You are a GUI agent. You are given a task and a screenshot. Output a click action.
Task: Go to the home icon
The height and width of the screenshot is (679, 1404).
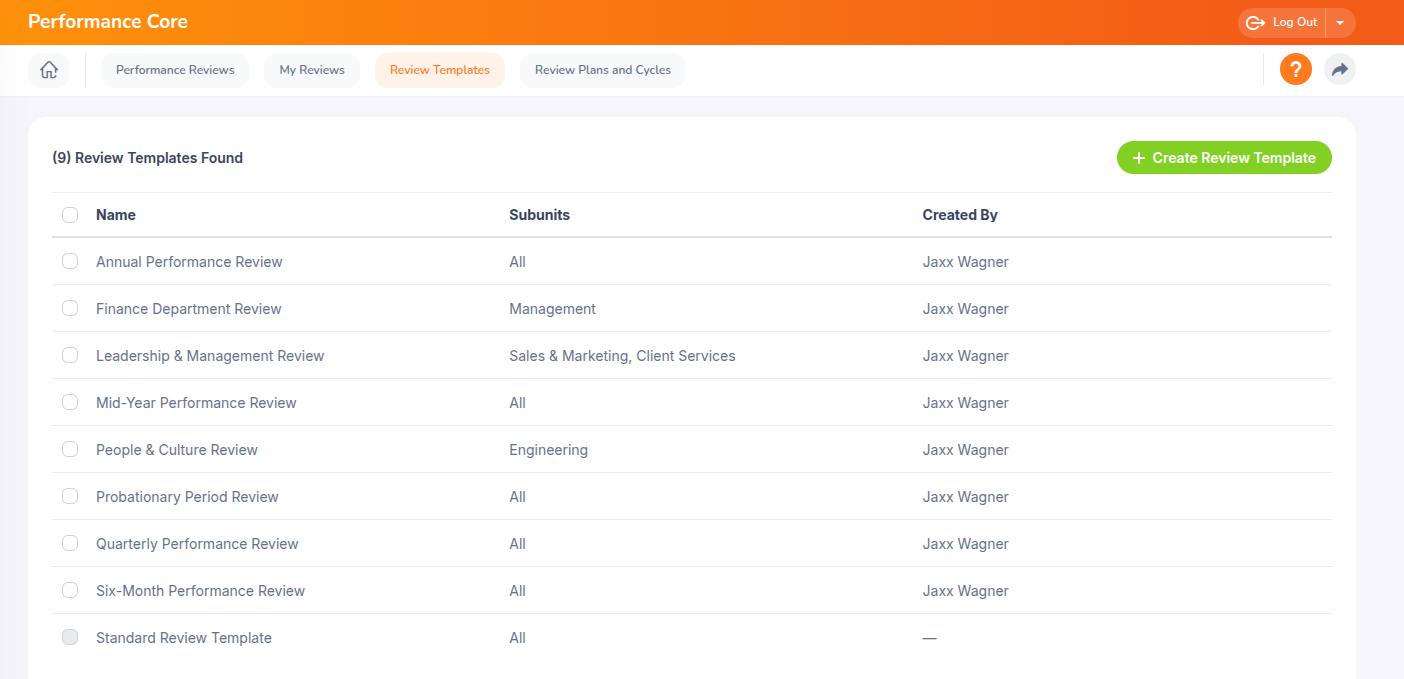(x=49, y=70)
